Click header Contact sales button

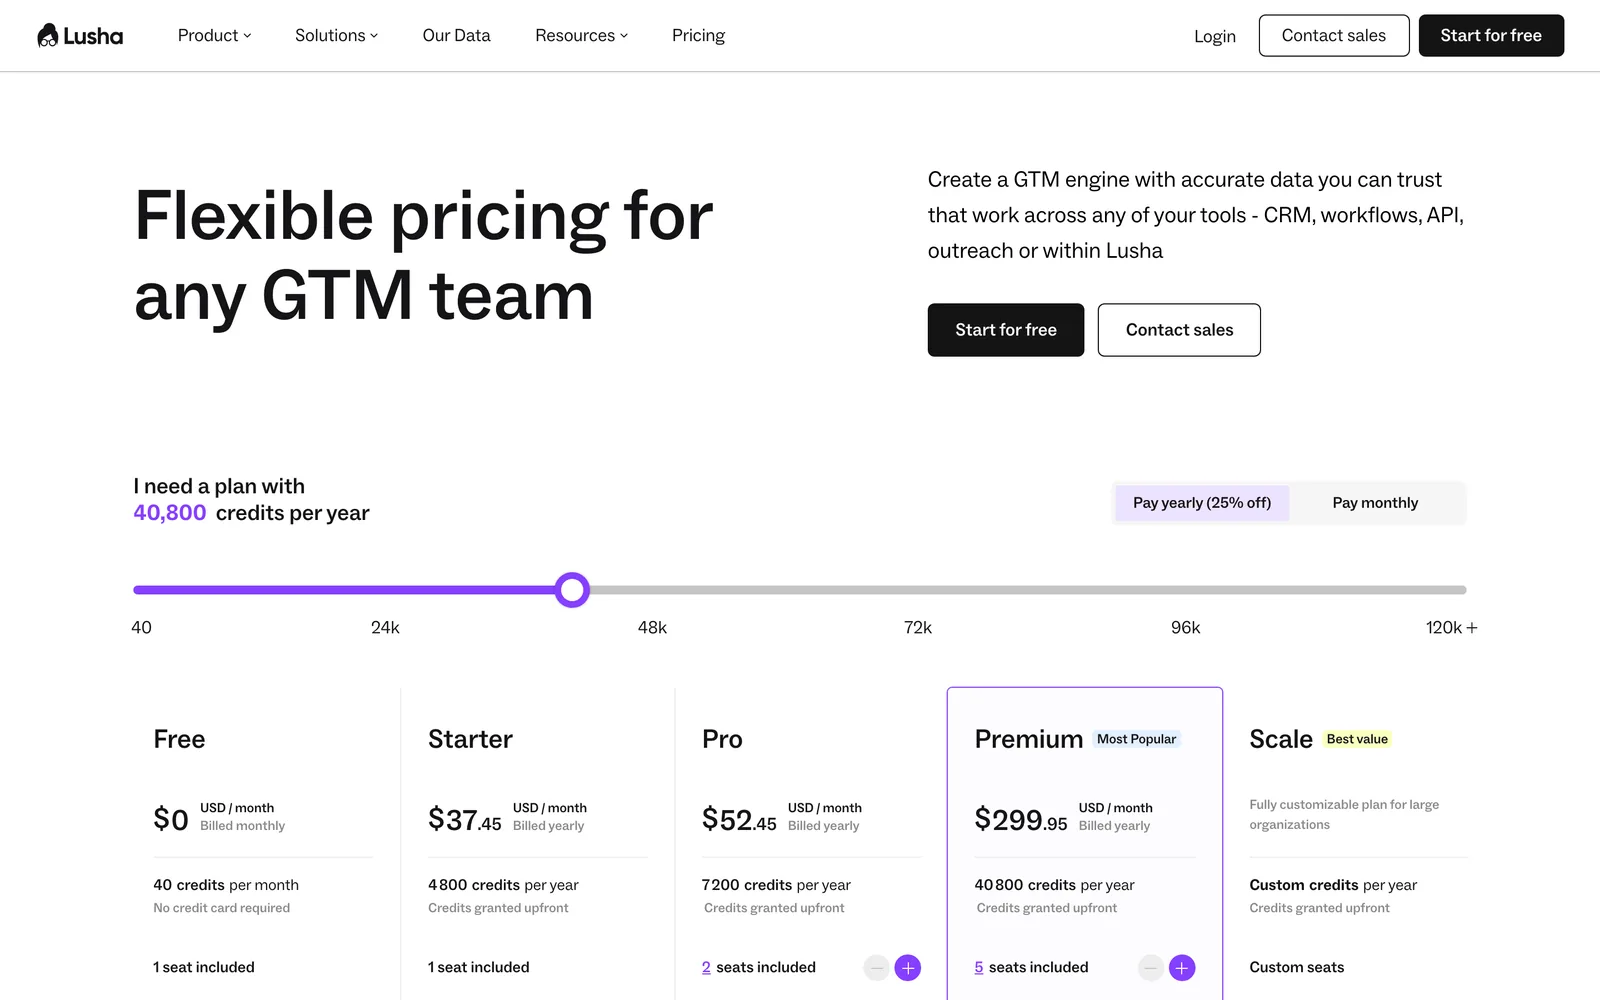[1333, 36]
